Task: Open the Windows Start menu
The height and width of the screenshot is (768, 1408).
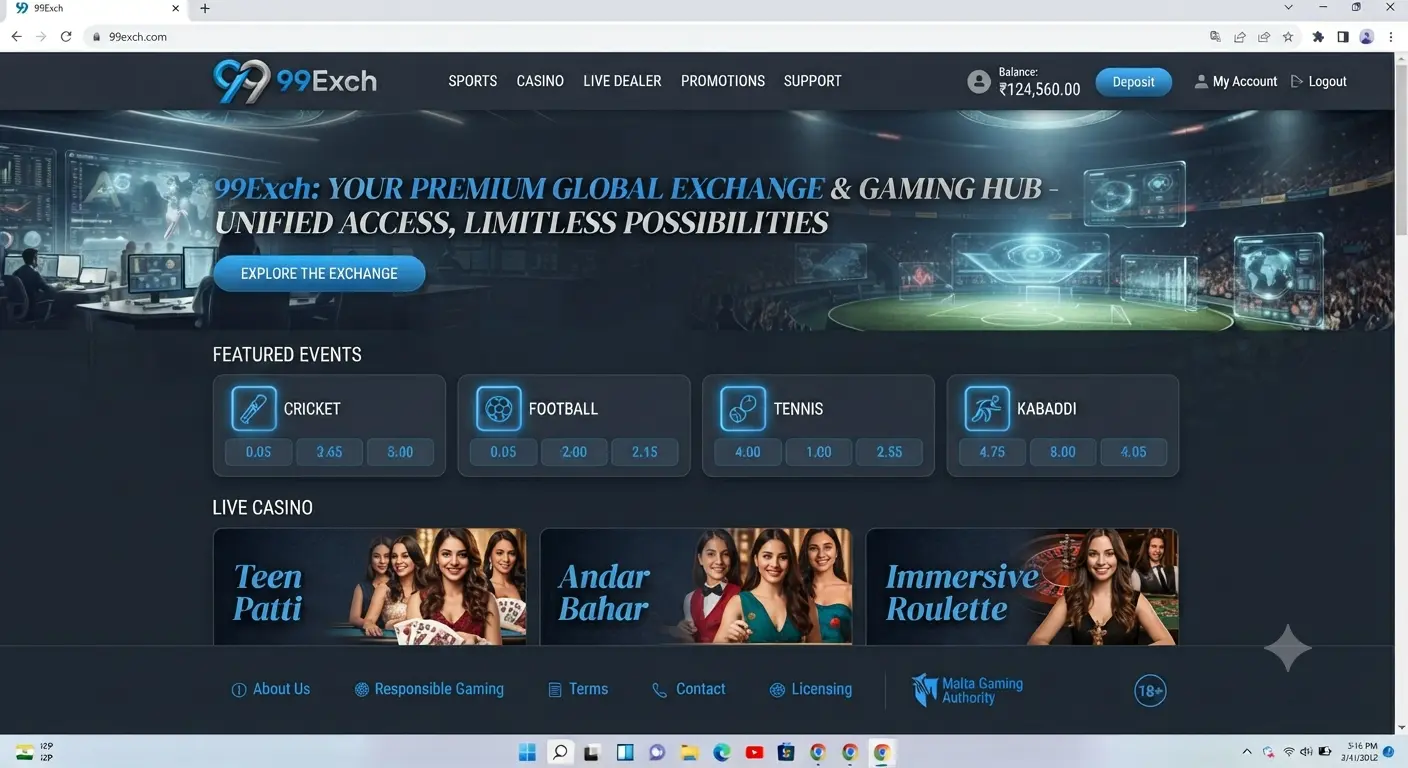Action: [527, 752]
